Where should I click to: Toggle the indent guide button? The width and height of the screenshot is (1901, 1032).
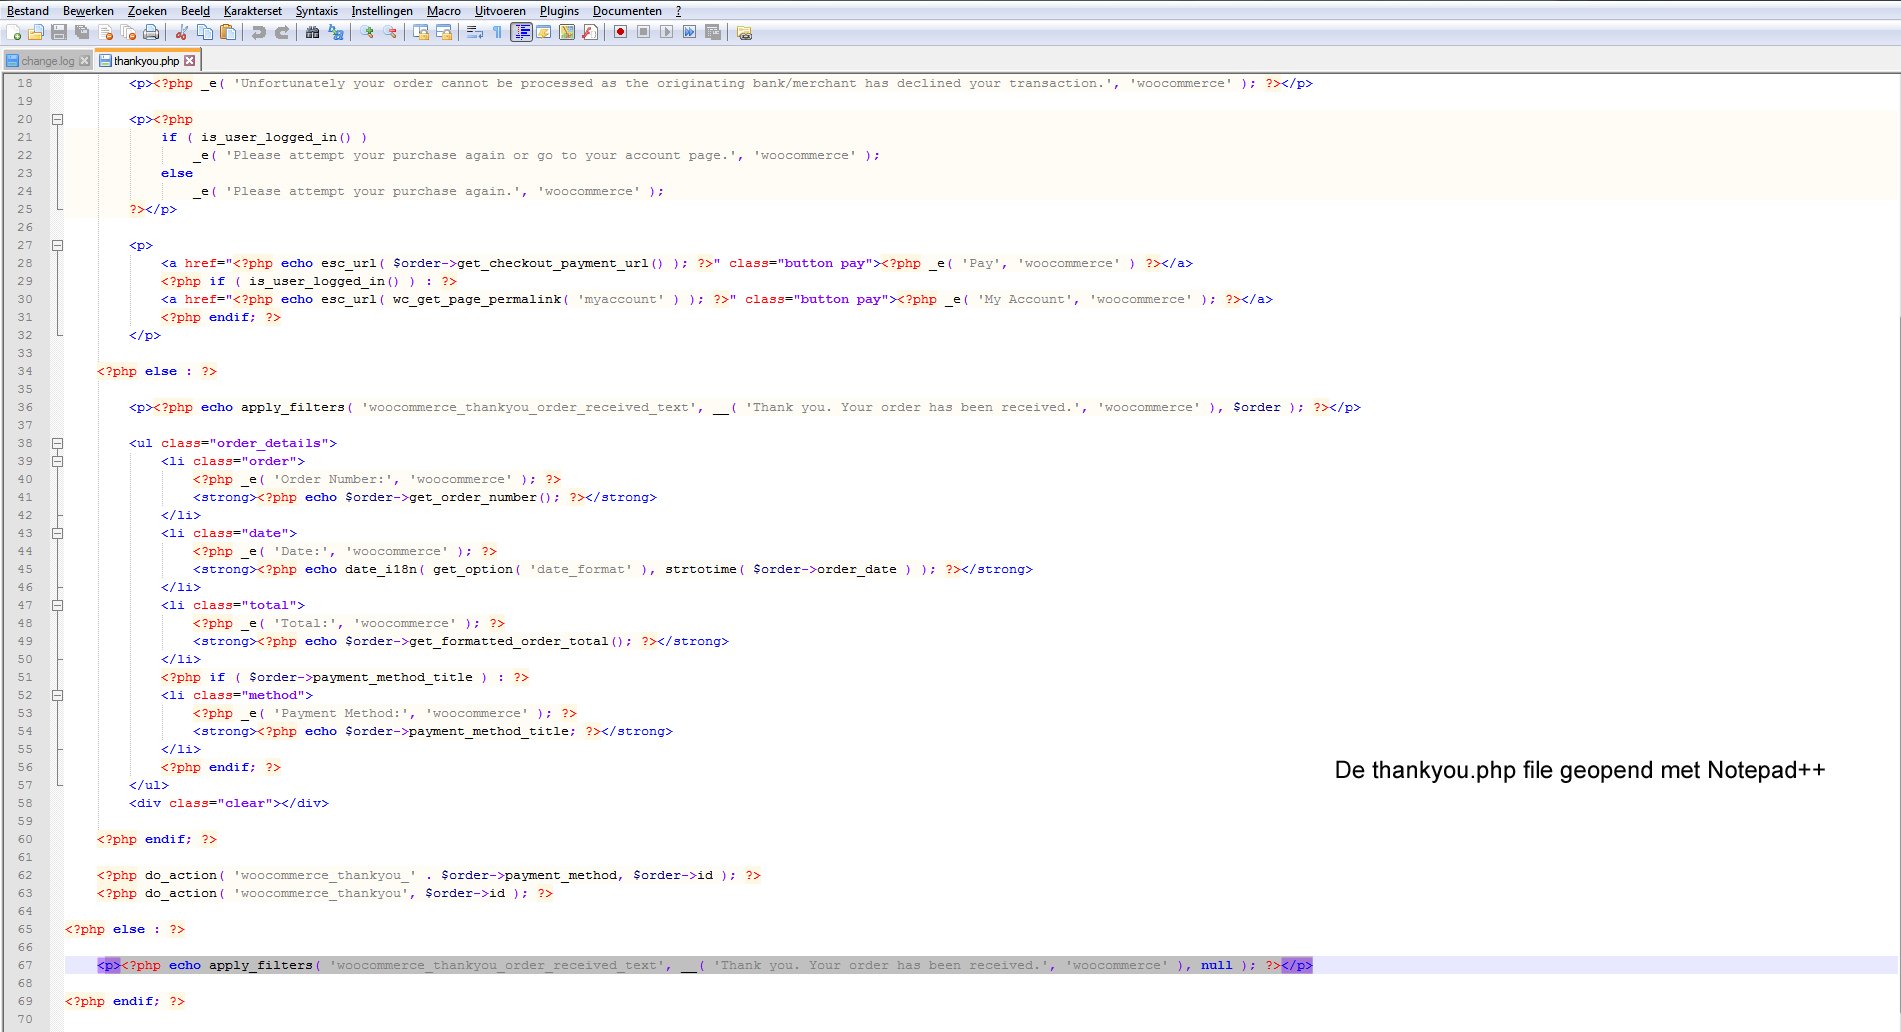[521, 32]
